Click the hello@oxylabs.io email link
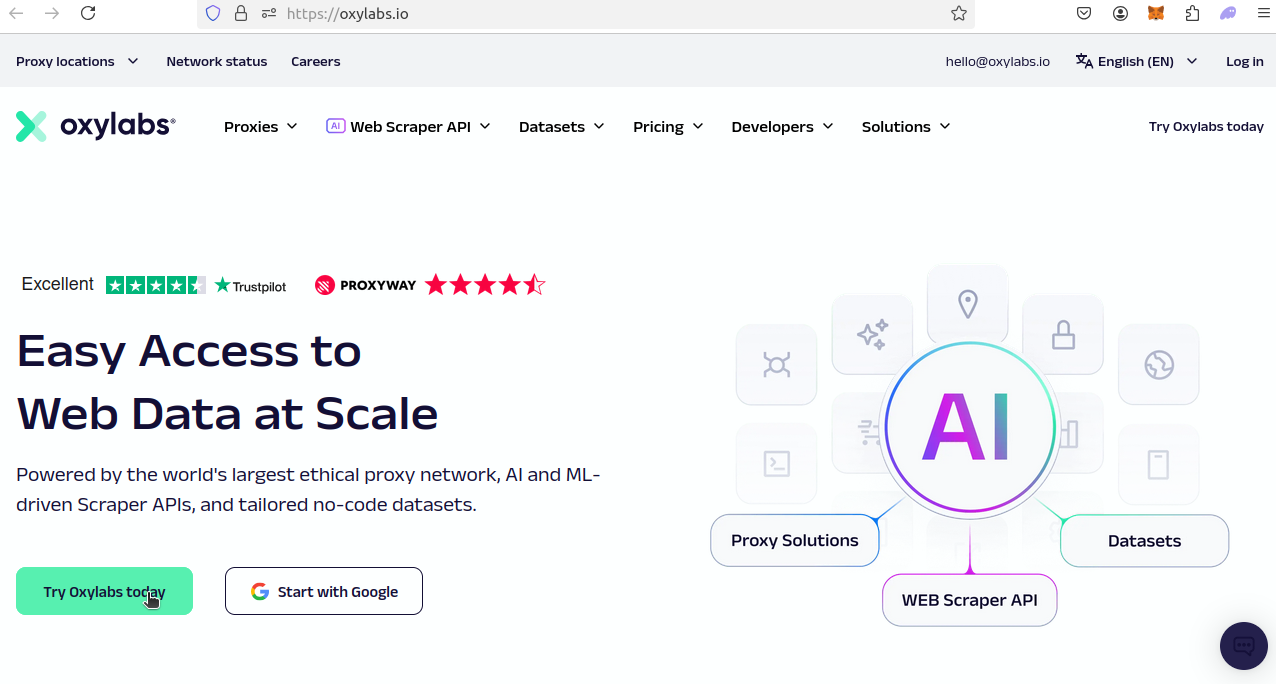This screenshot has height=684, width=1276. click(998, 61)
